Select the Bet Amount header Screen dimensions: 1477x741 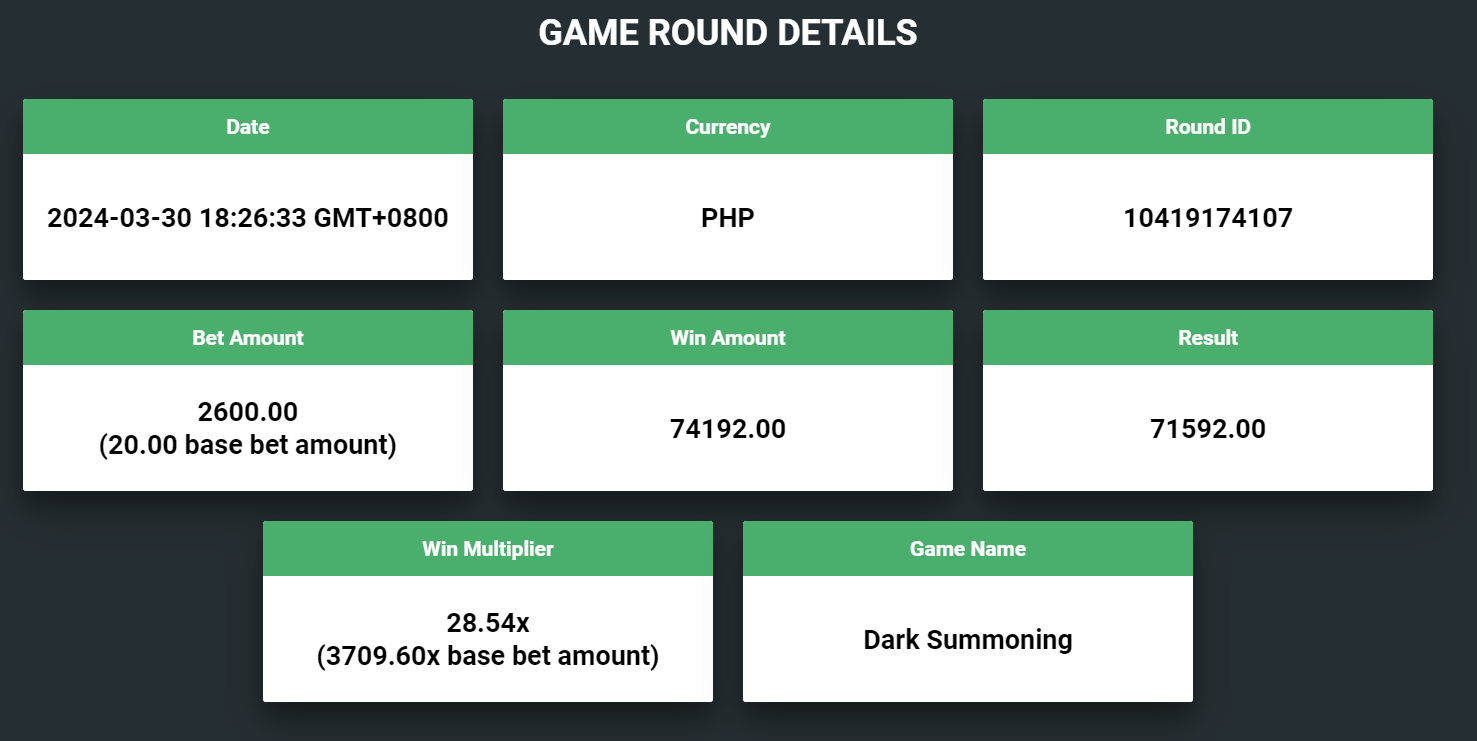click(x=248, y=338)
